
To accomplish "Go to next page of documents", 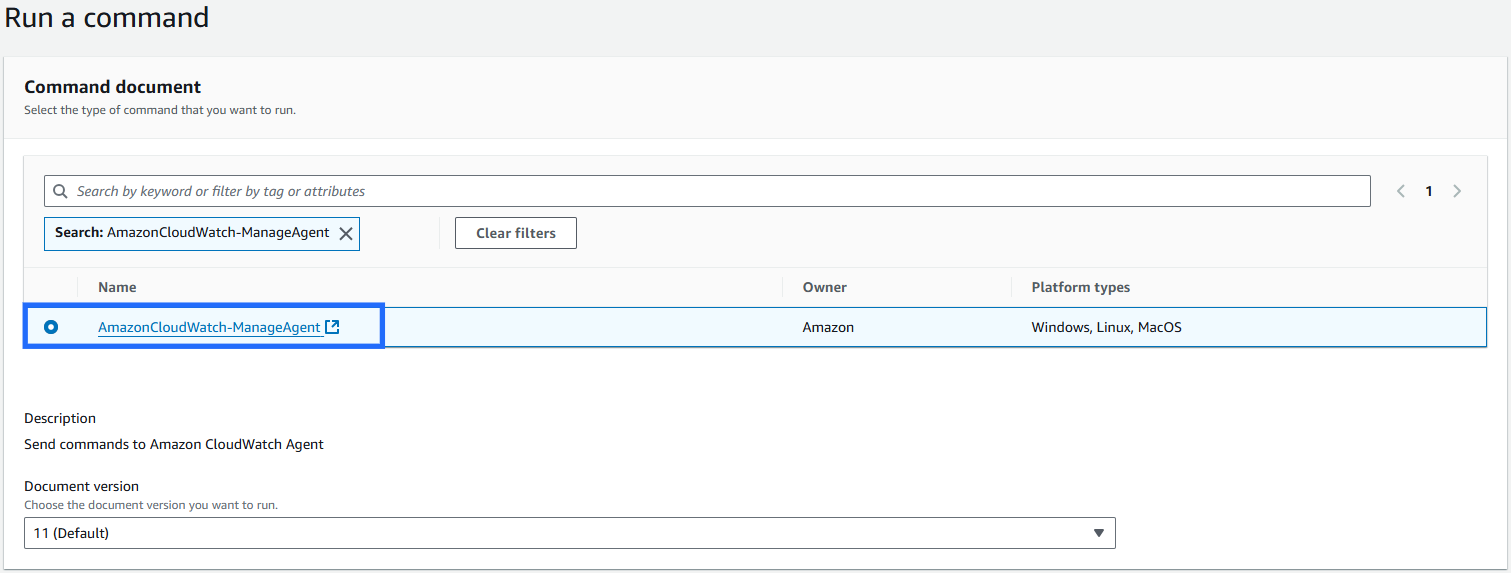I will [x=1457, y=191].
